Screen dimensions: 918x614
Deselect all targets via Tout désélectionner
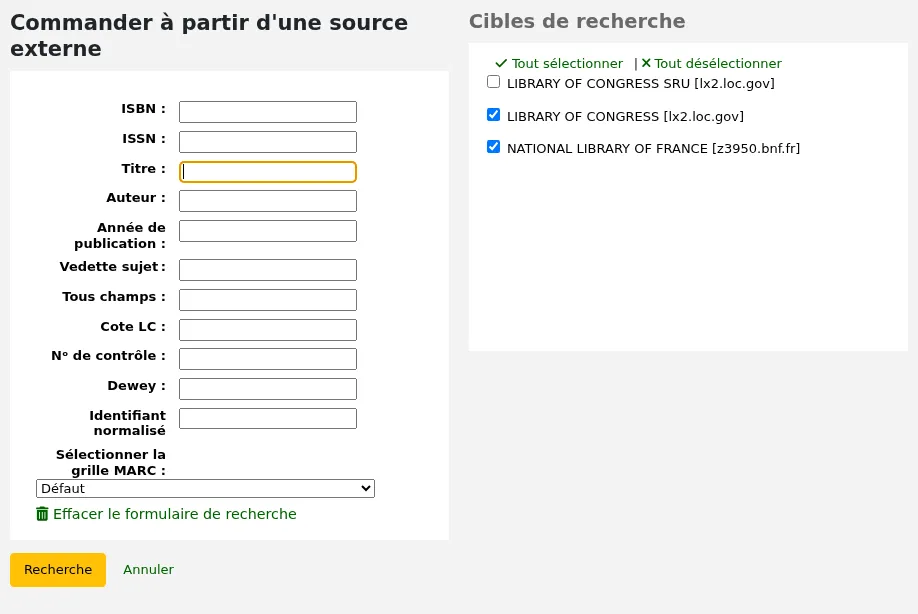(718, 63)
